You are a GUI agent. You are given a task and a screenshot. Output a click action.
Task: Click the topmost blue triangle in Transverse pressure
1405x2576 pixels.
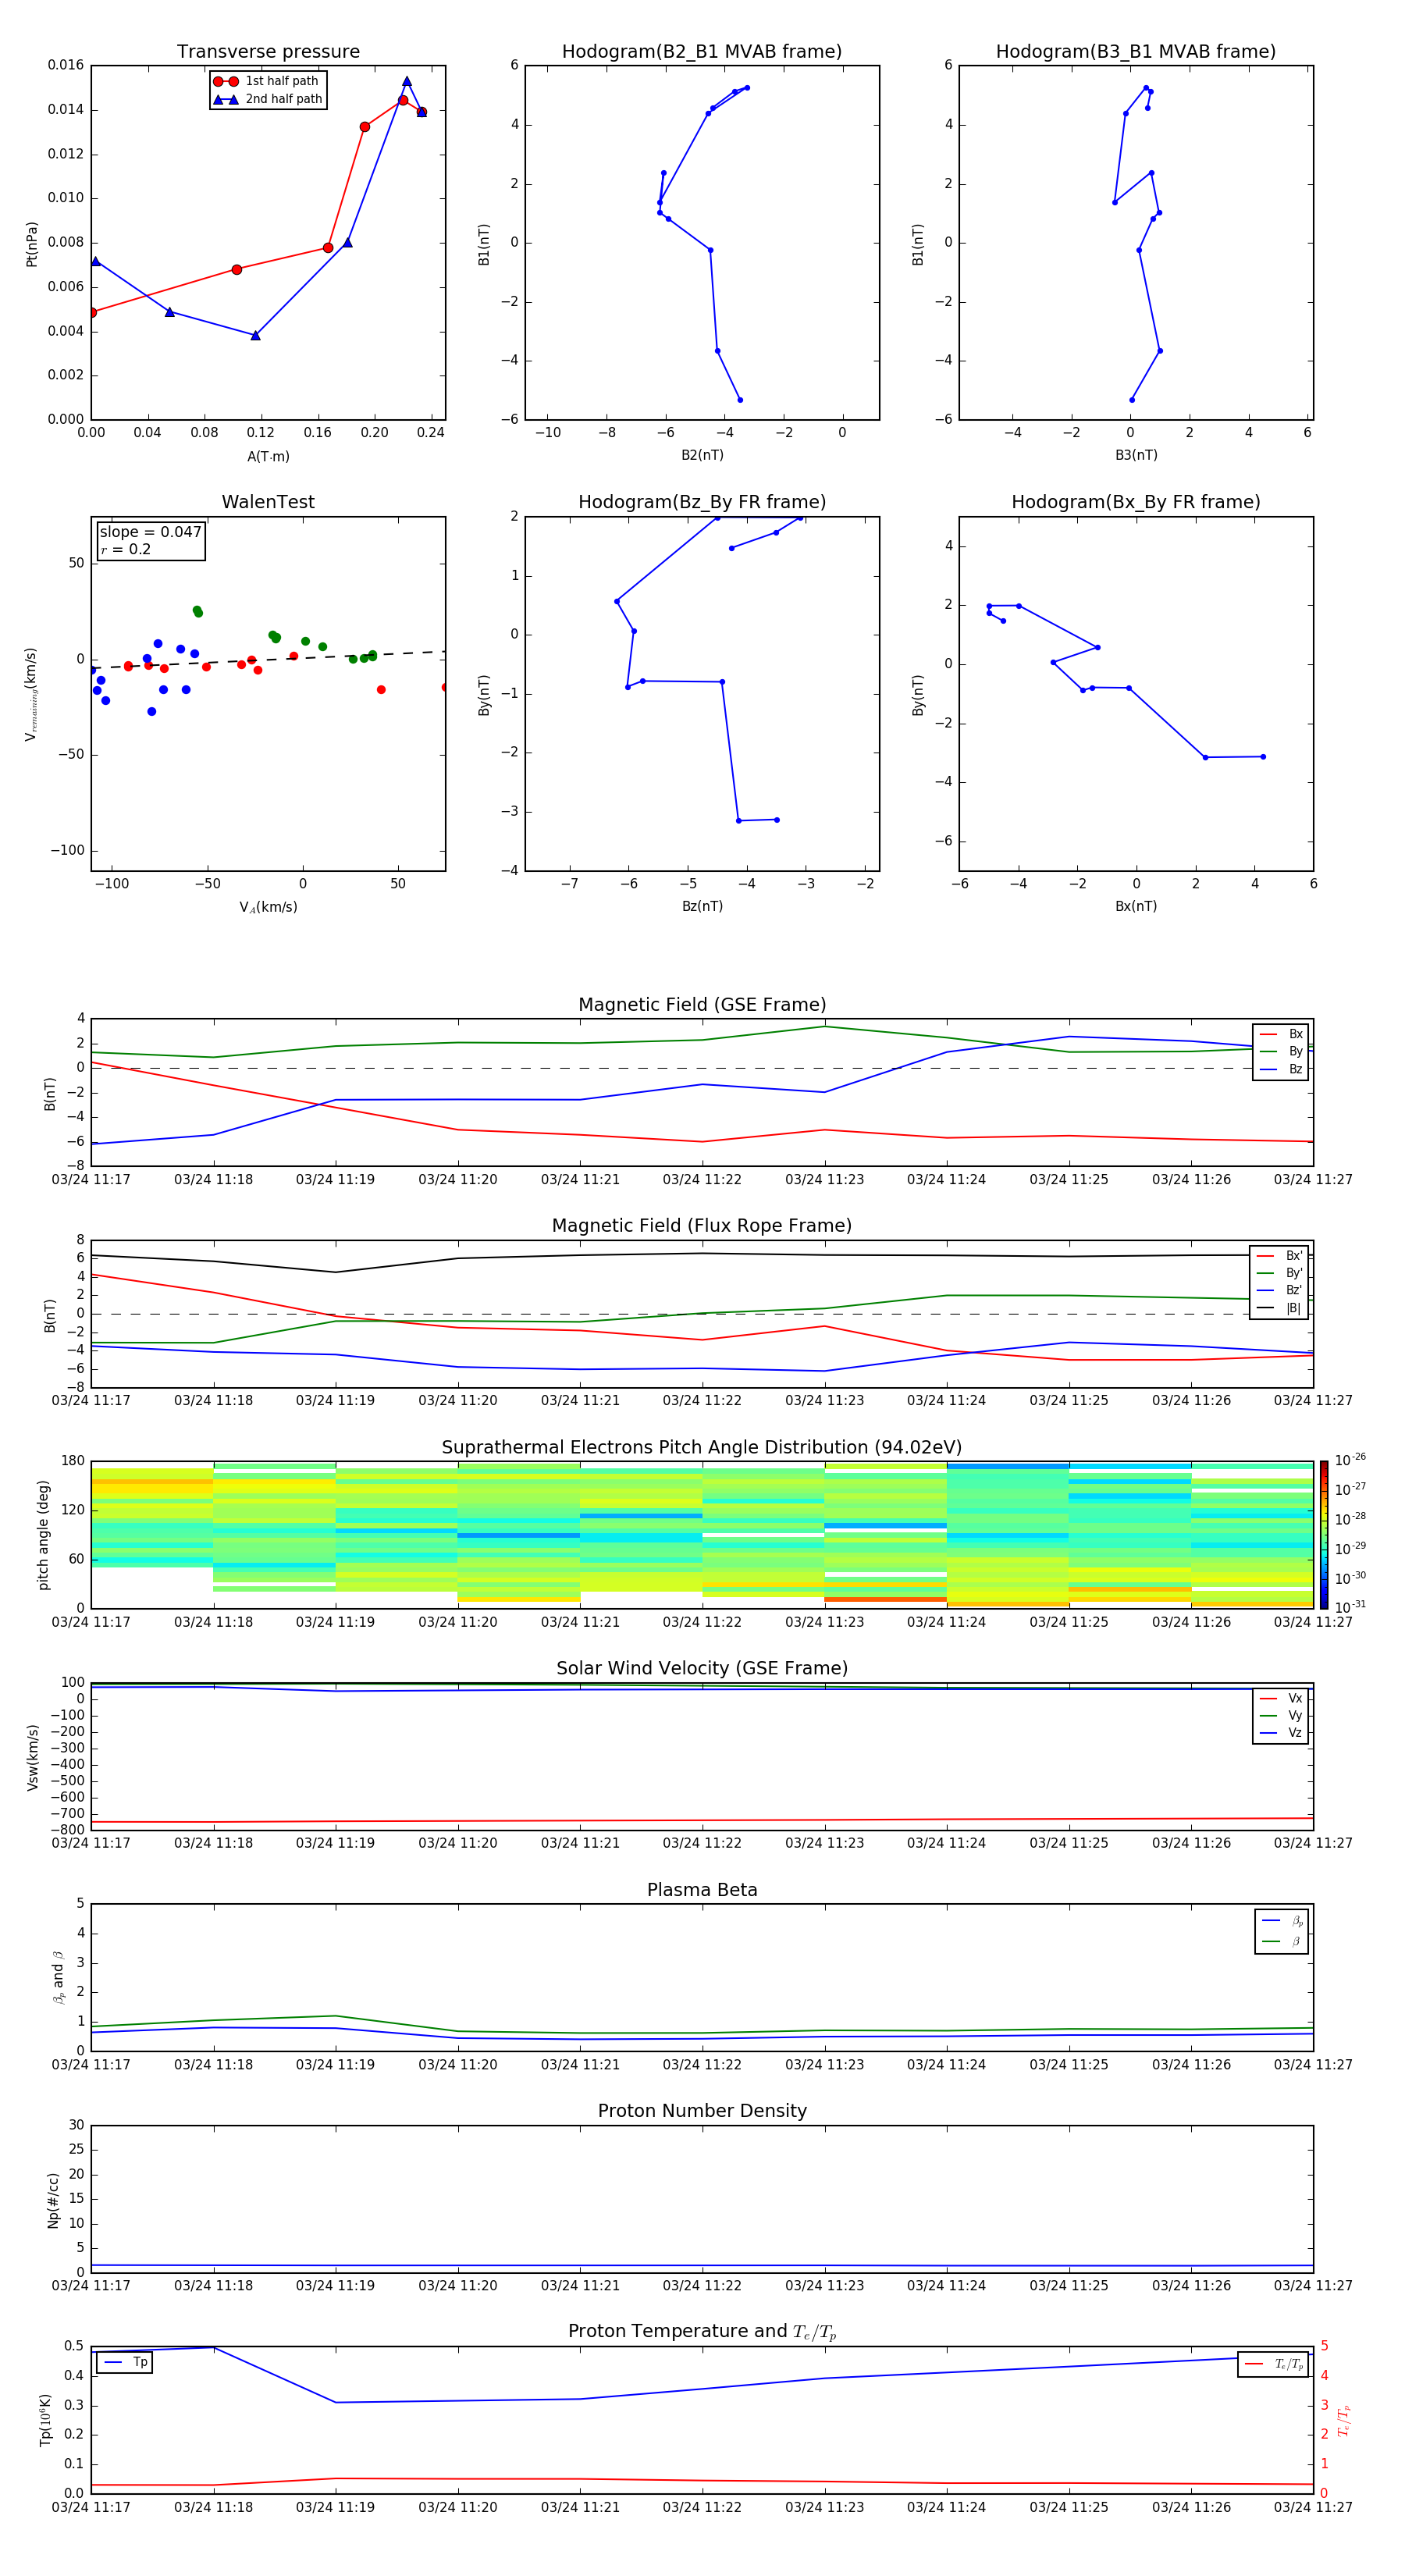407,81
